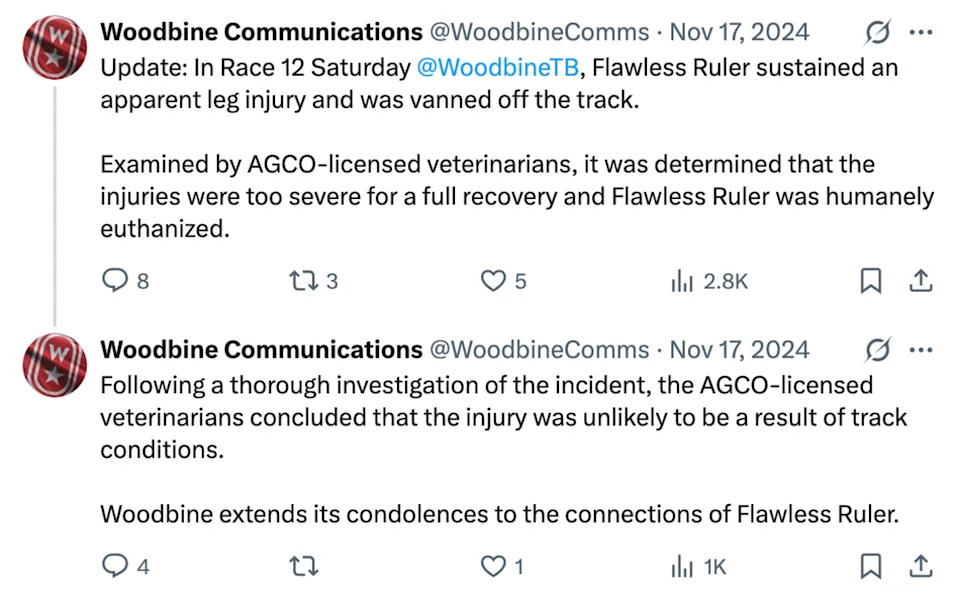Open the Nov 17, 2024 timestamp of second tweet
The image size is (960, 600).
point(739,350)
